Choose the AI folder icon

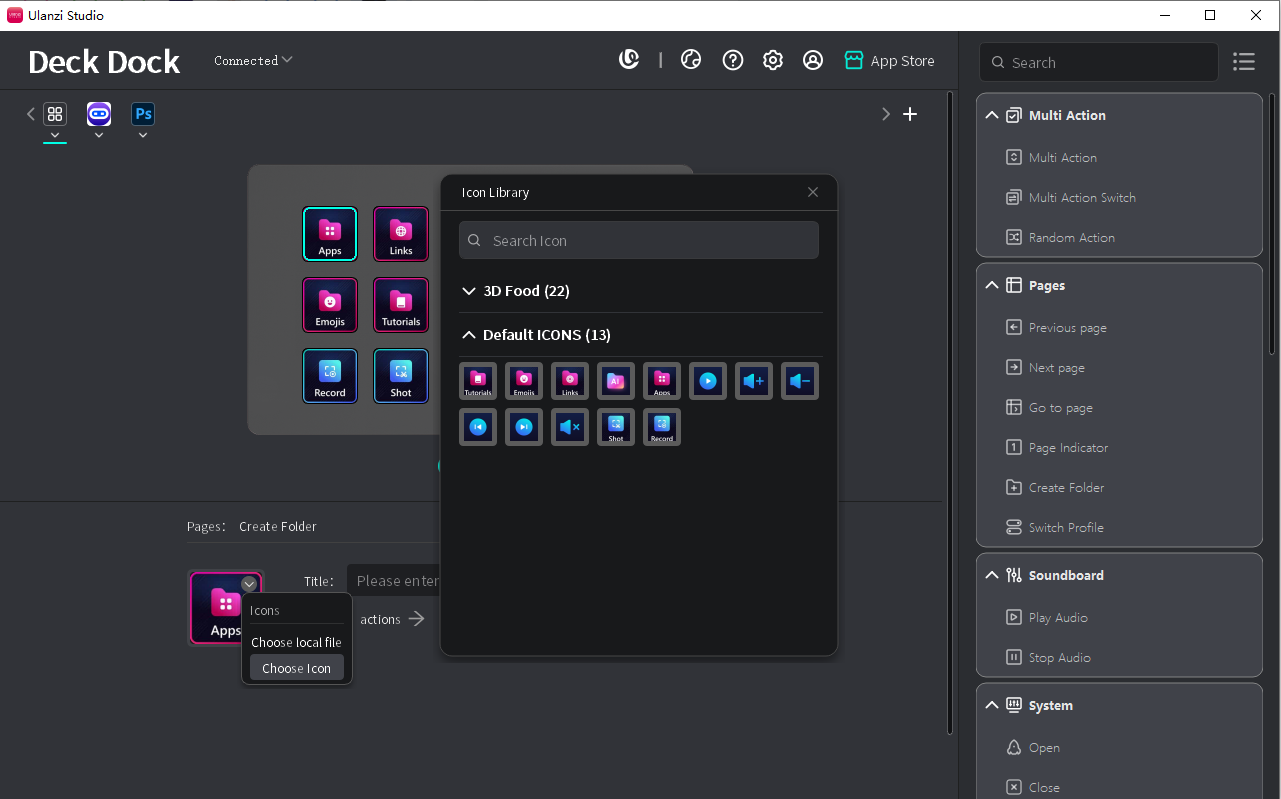(x=616, y=381)
